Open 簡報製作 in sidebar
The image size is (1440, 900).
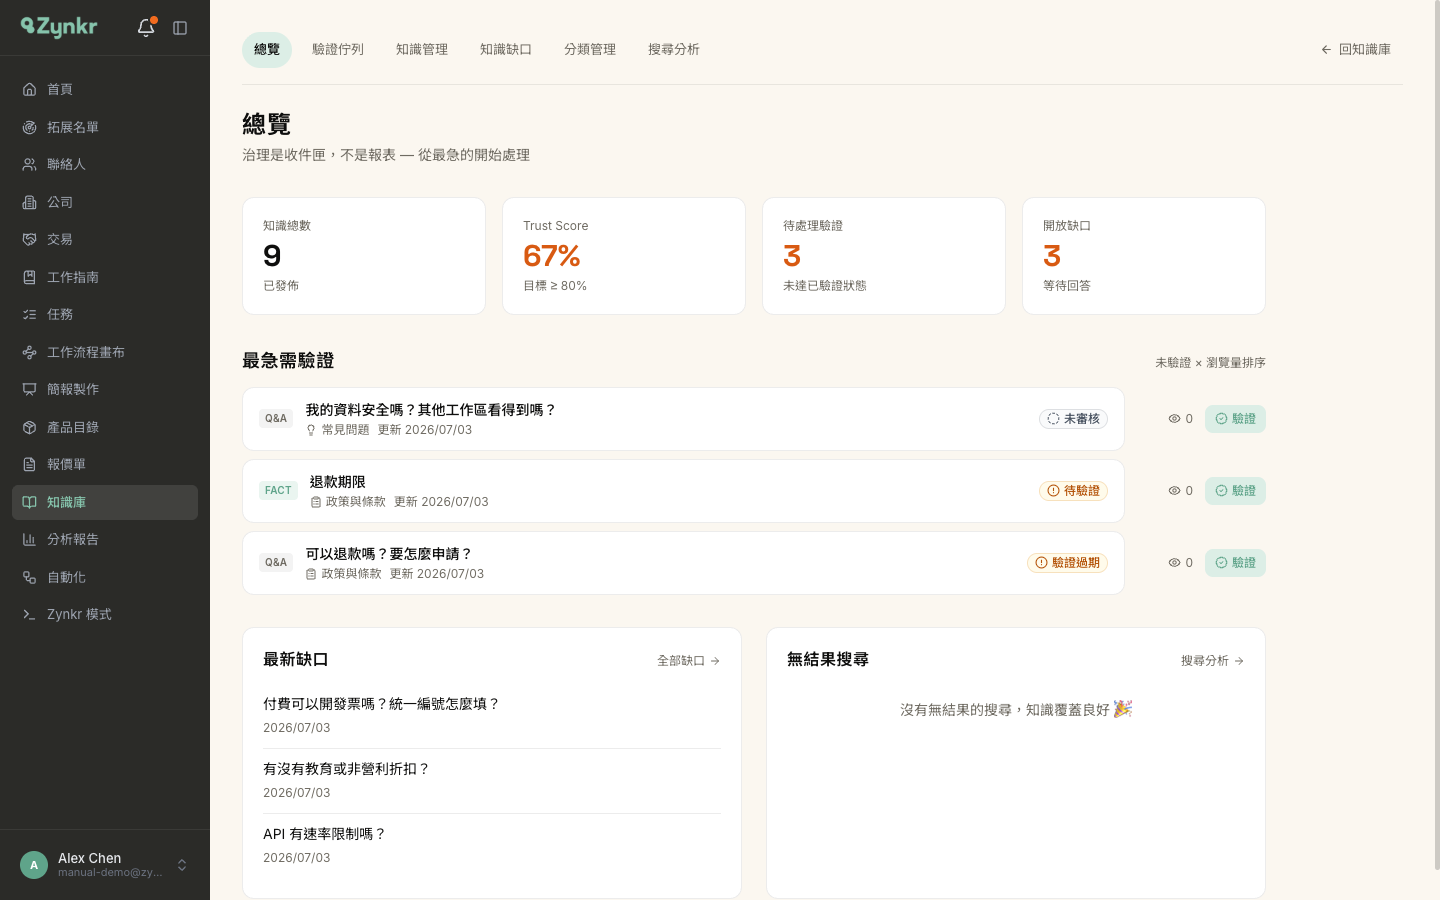click(105, 389)
